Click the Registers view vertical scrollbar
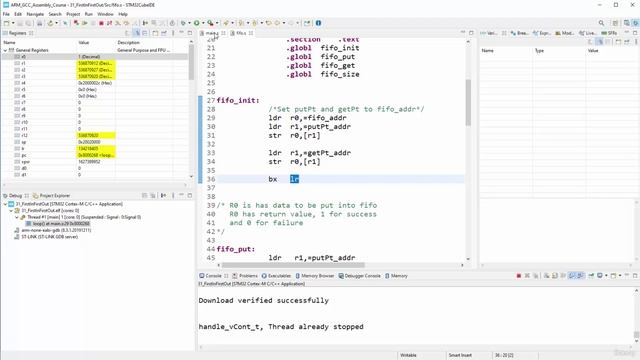640x360 pixels. pos(191,61)
